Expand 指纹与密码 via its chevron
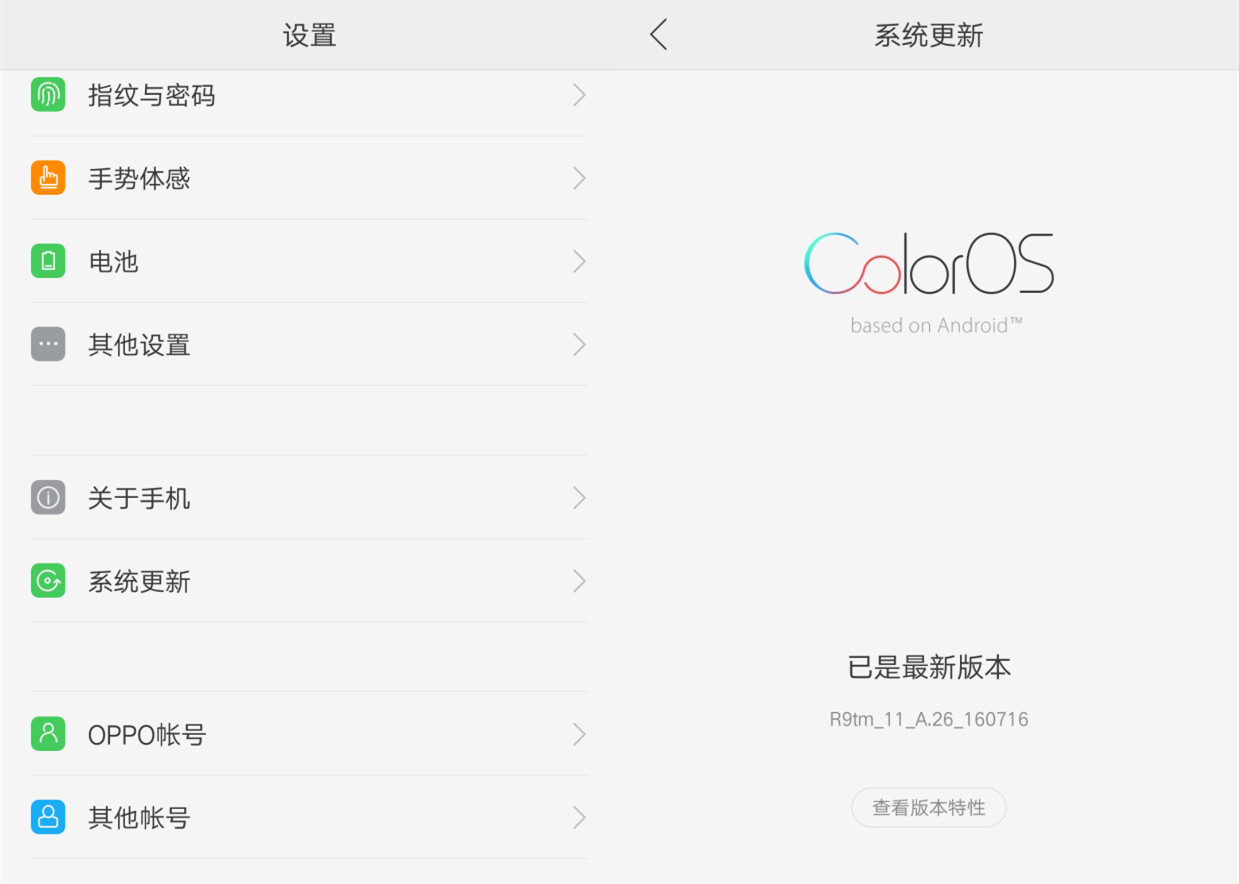 (579, 95)
